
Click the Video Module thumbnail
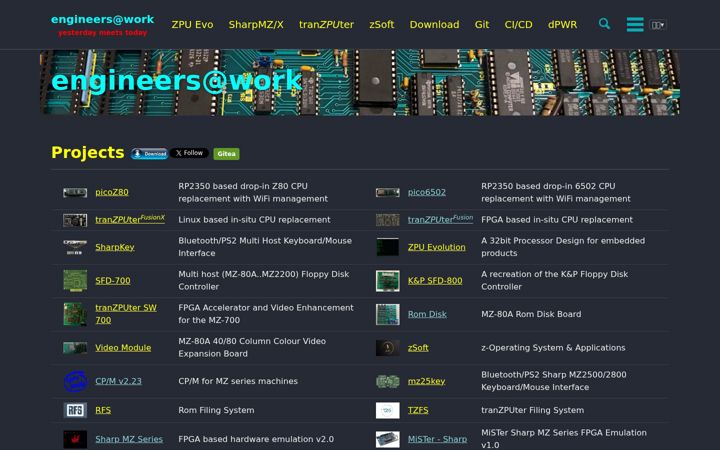coord(75,348)
